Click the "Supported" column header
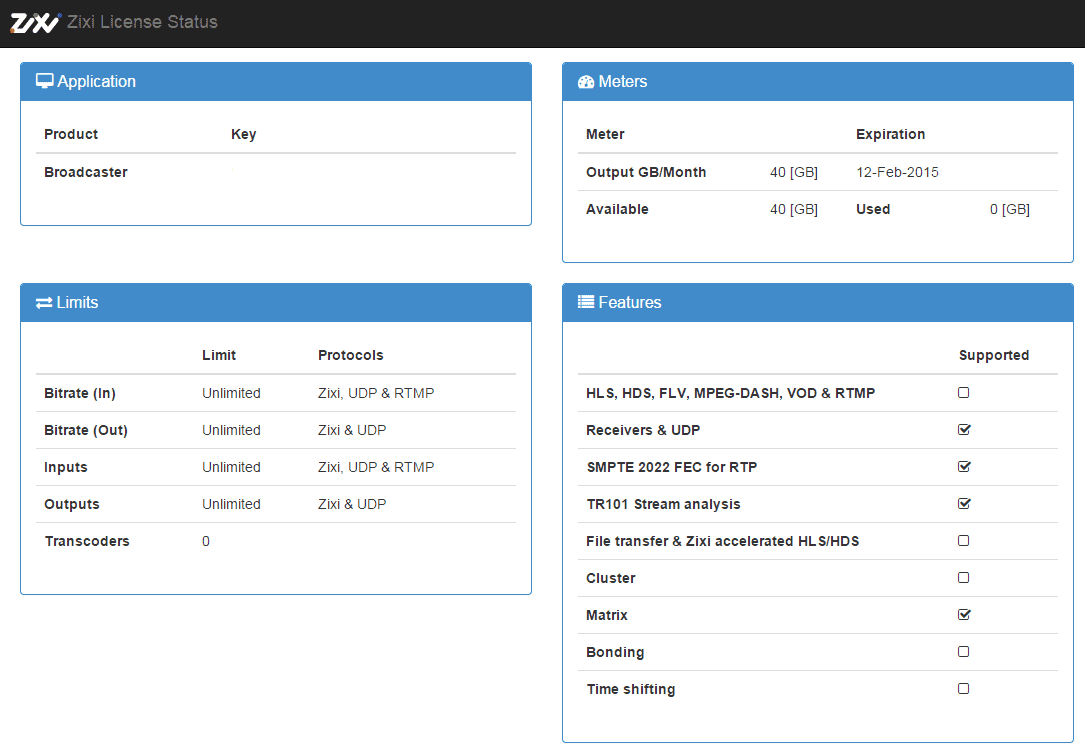 pos(994,356)
